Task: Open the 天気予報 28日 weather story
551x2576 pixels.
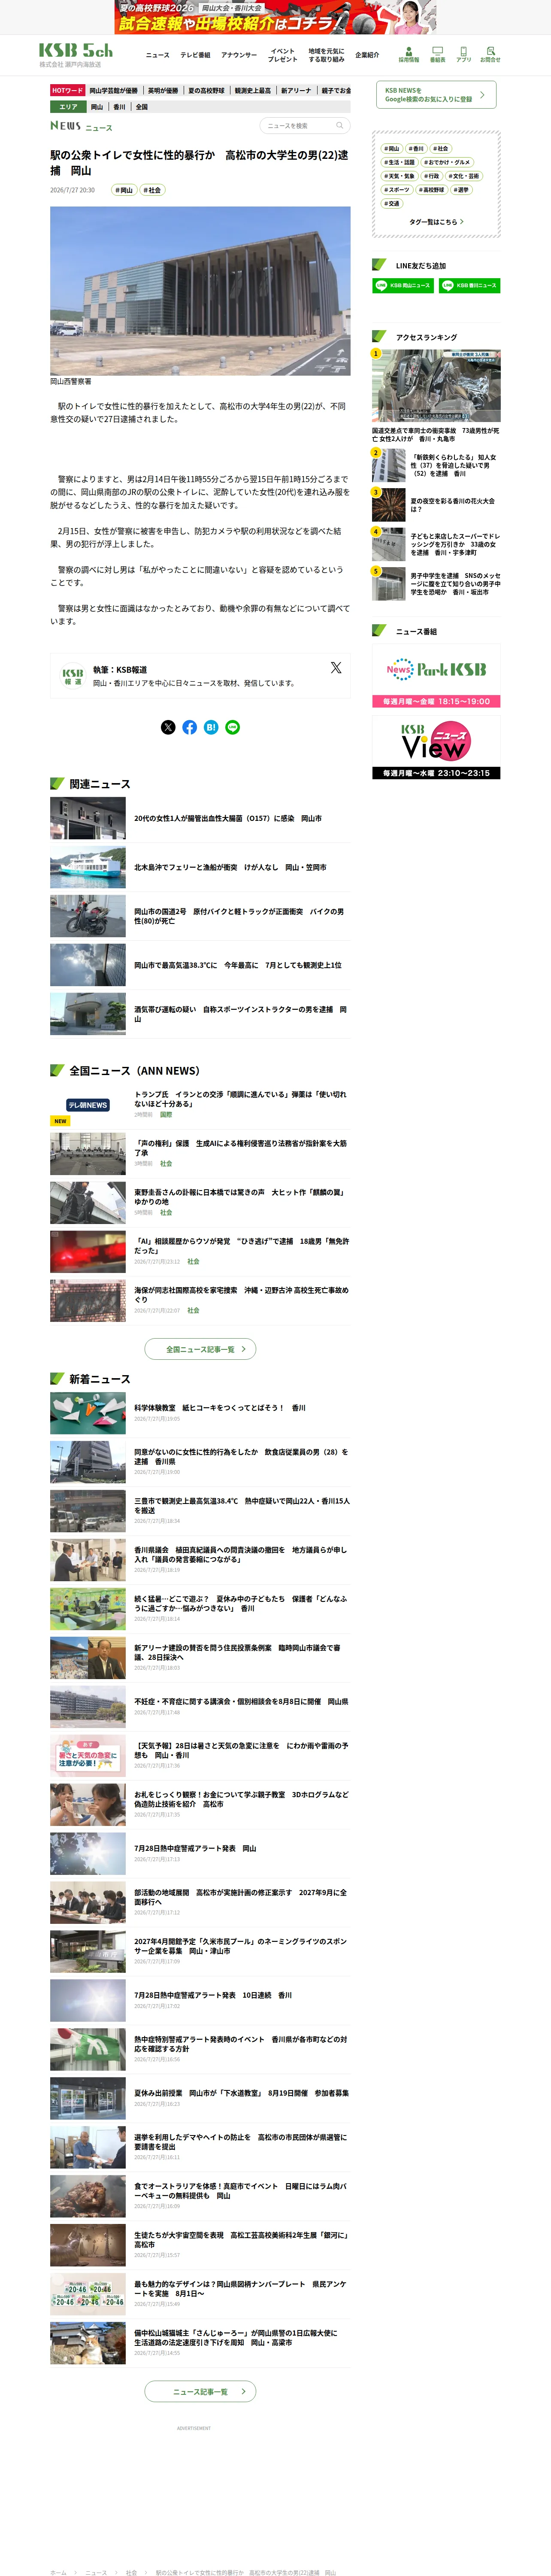Action: 241,1750
